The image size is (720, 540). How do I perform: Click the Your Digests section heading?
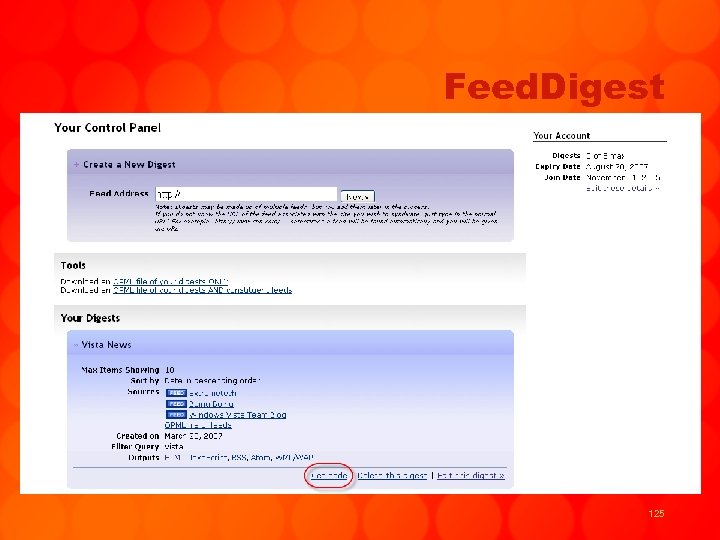click(x=90, y=318)
